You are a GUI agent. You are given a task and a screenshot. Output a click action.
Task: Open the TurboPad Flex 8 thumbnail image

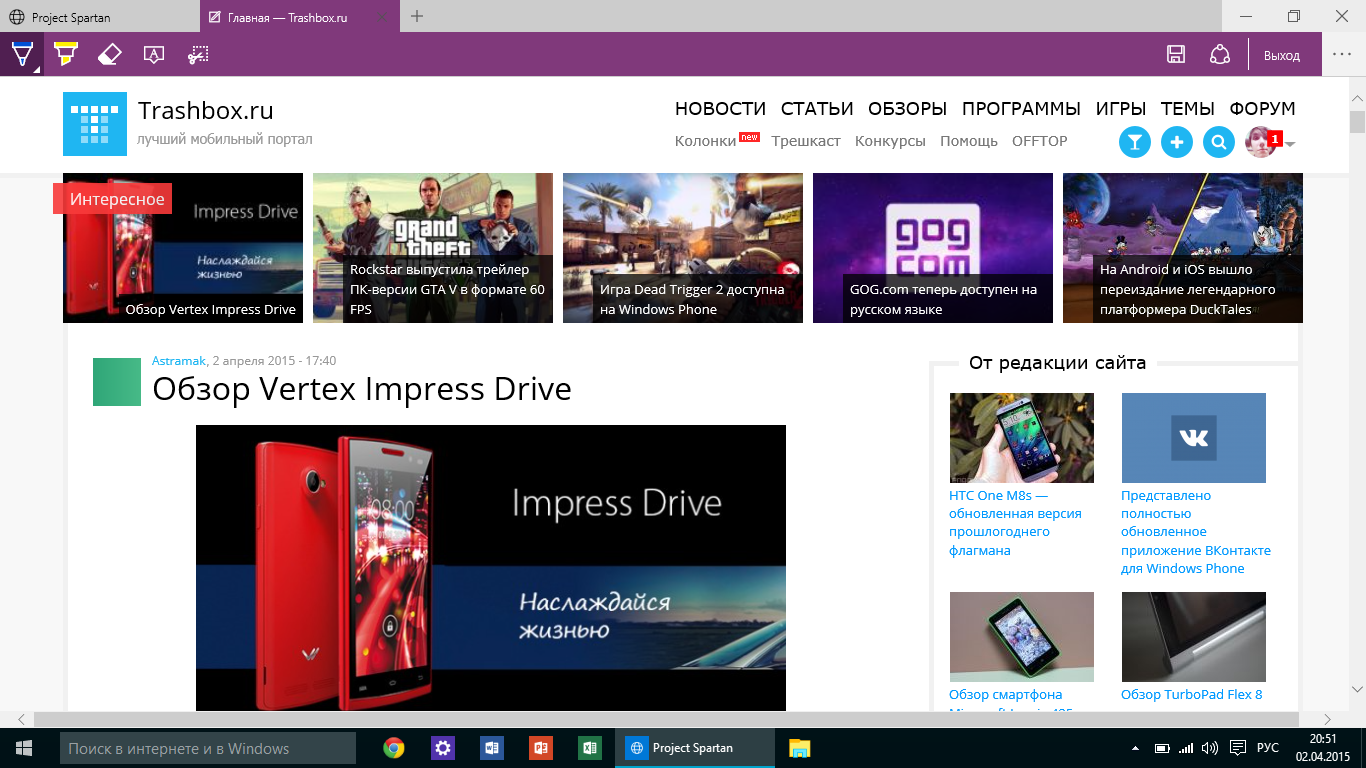pyautogui.click(x=1193, y=637)
